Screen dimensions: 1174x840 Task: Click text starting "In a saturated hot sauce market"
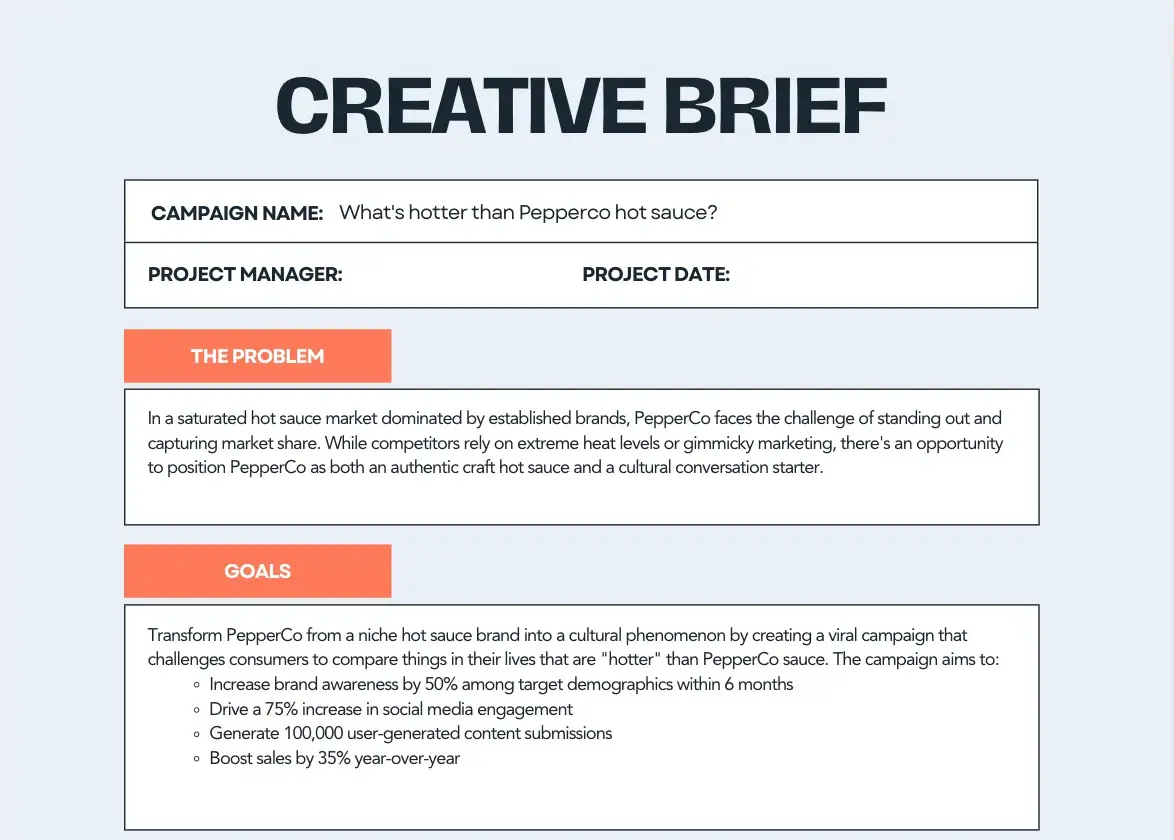point(260,418)
